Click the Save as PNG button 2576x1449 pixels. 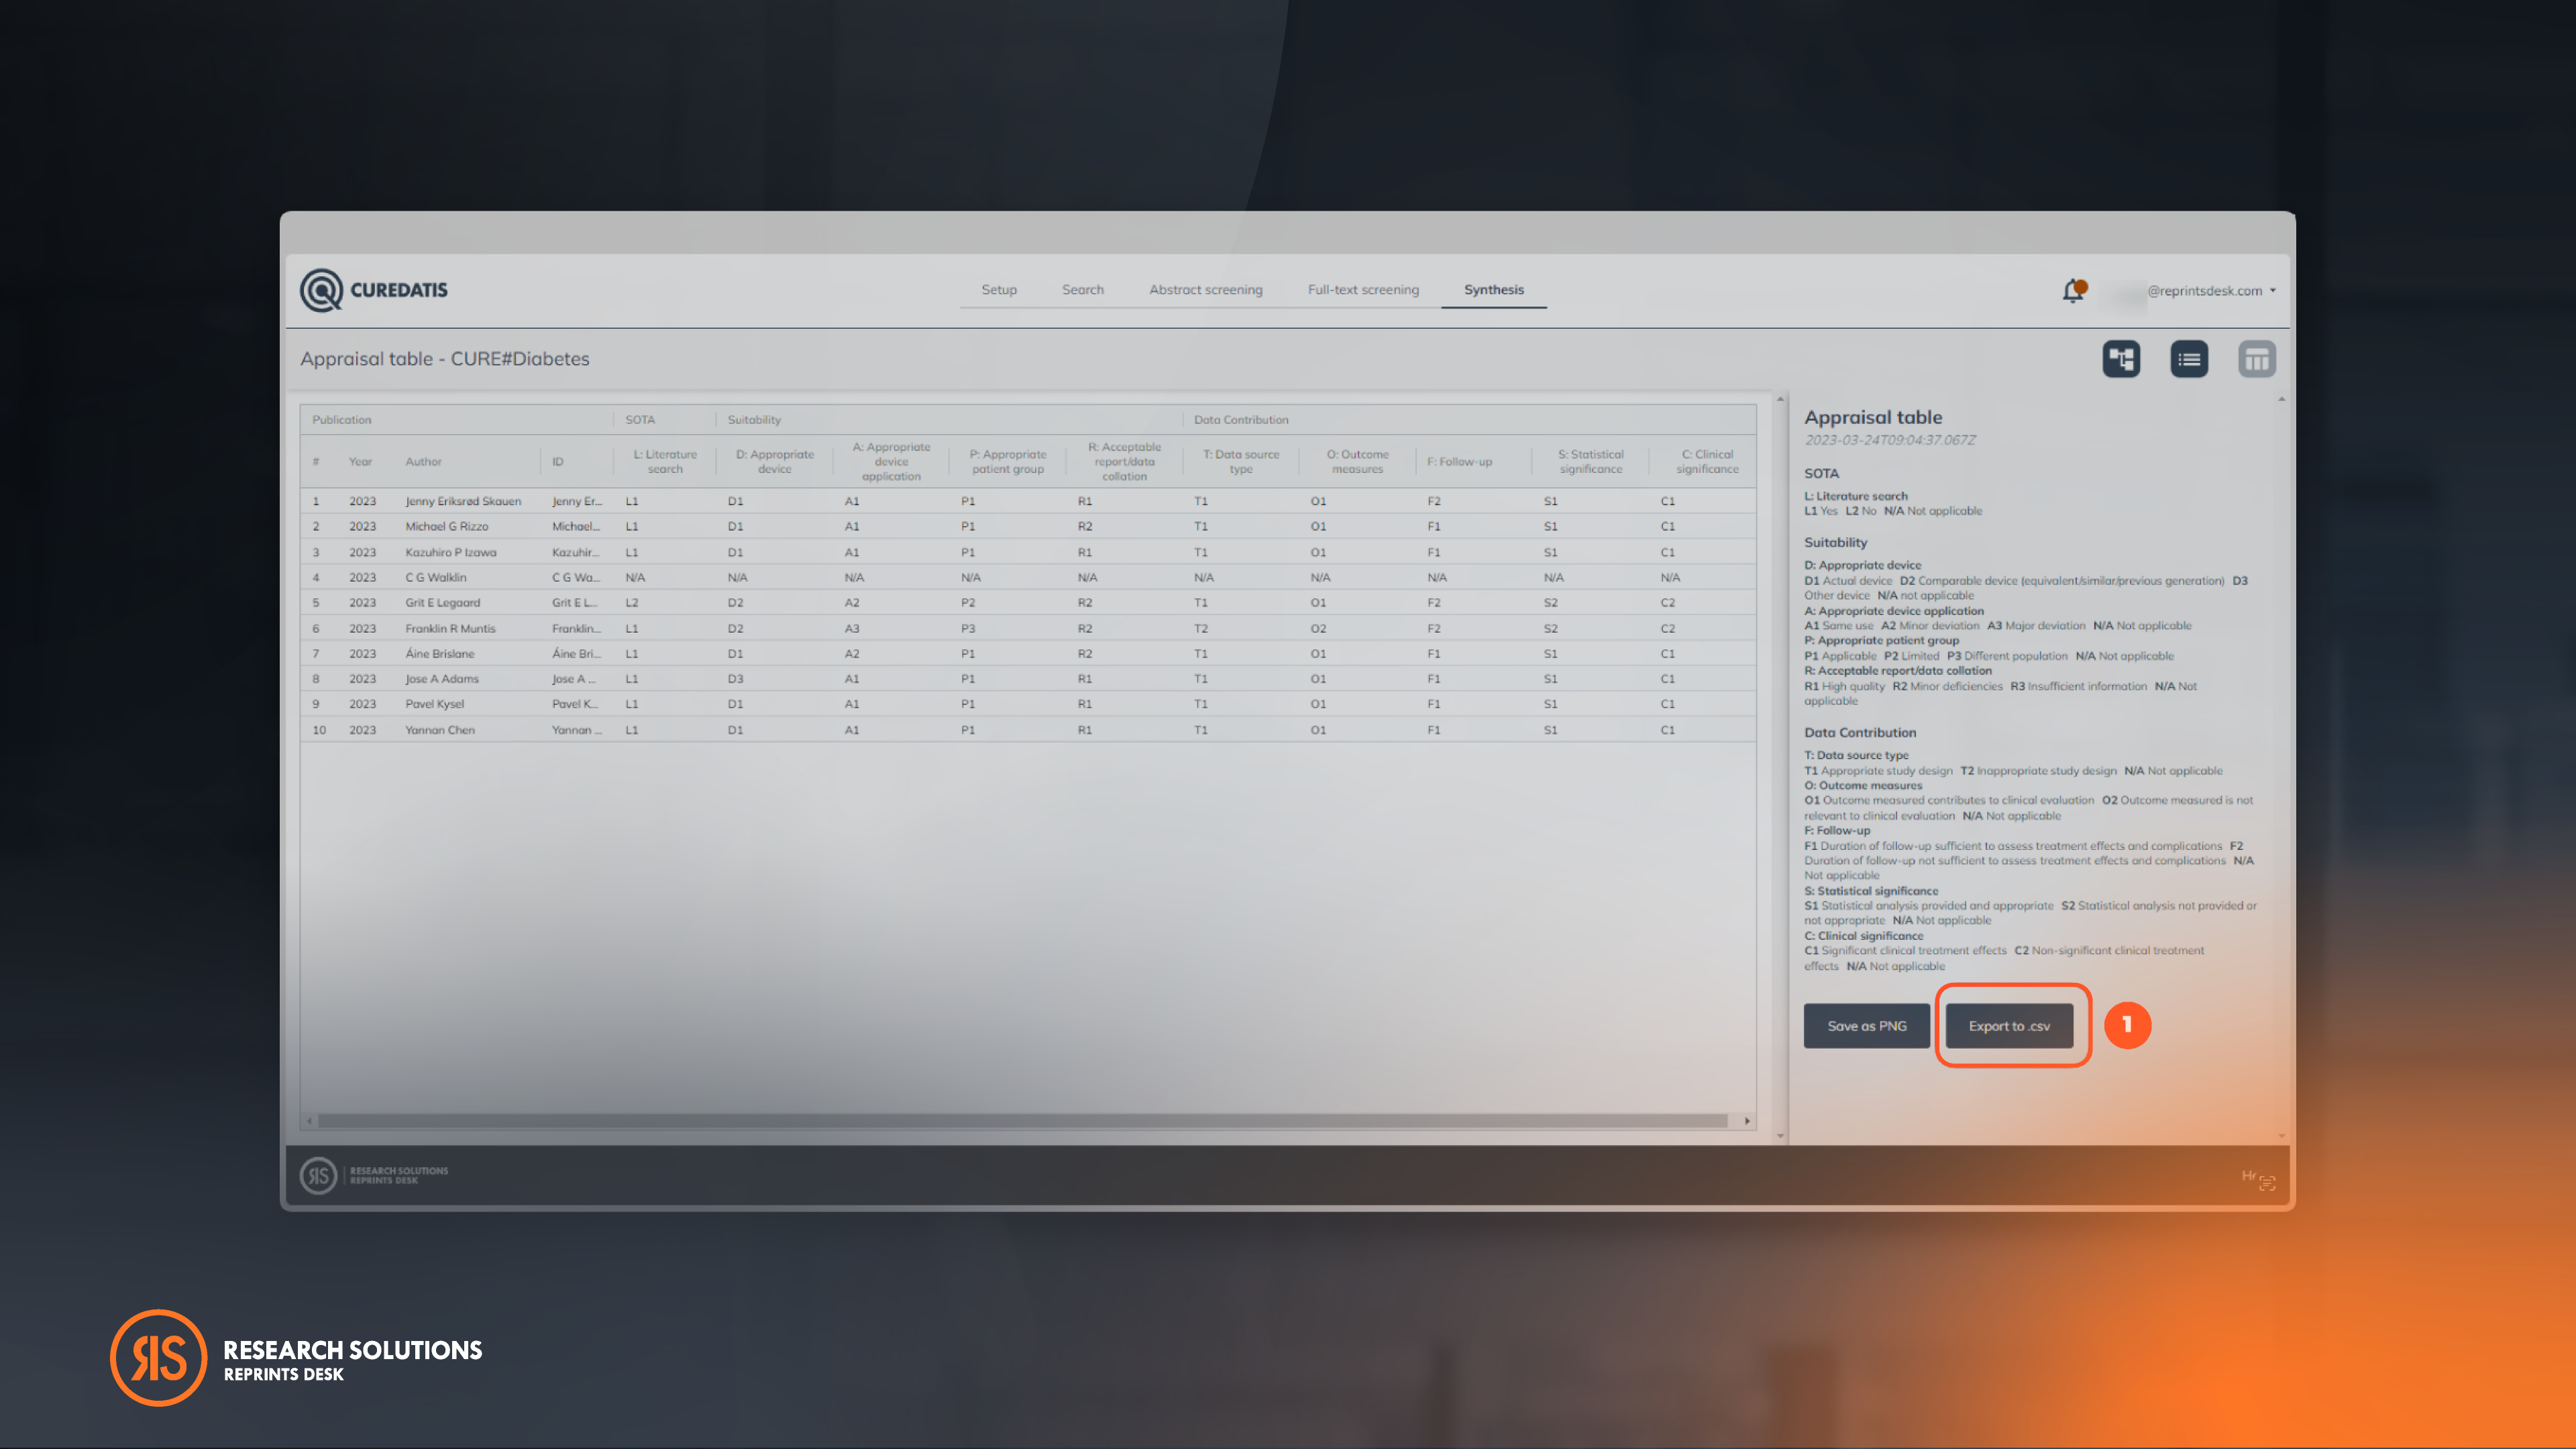(x=1866, y=1025)
